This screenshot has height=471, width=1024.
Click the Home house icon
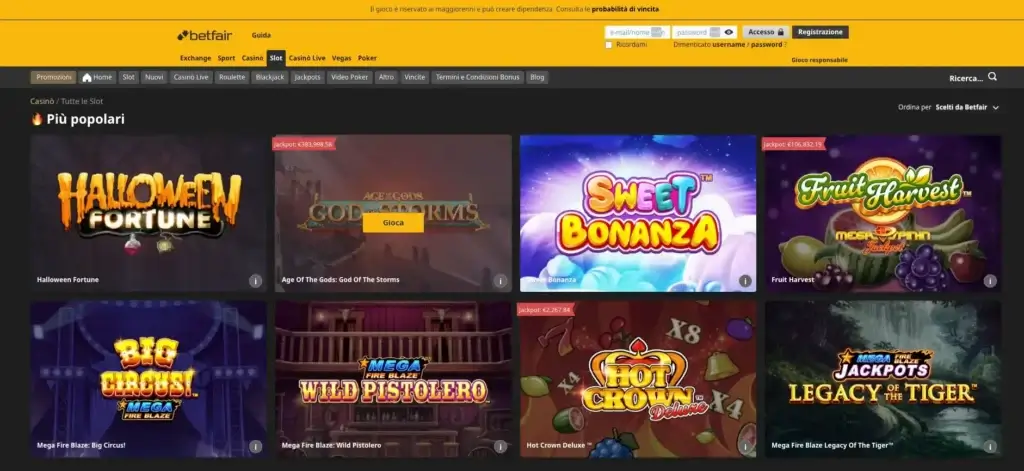pyautogui.click(x=87, y=77)
